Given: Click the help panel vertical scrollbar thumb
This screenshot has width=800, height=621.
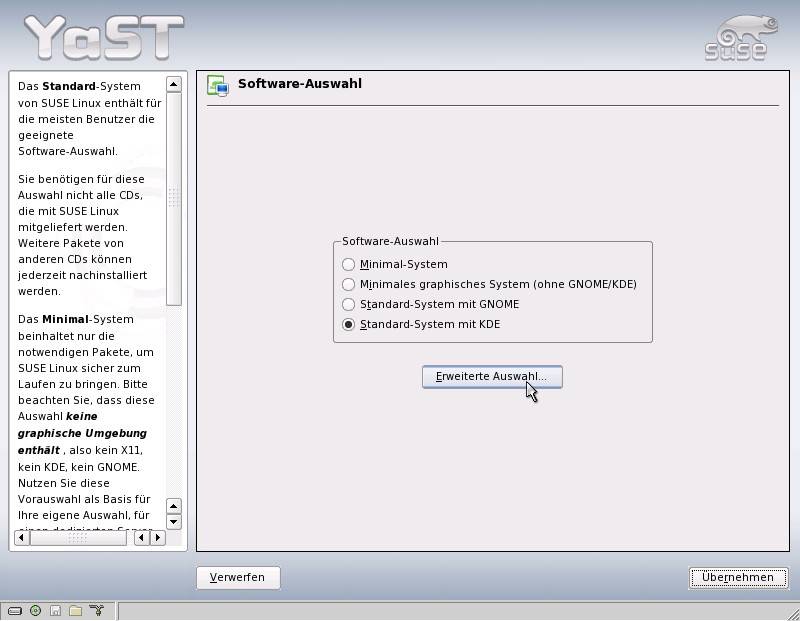Looking at the screenshot, I should point(173,198).
